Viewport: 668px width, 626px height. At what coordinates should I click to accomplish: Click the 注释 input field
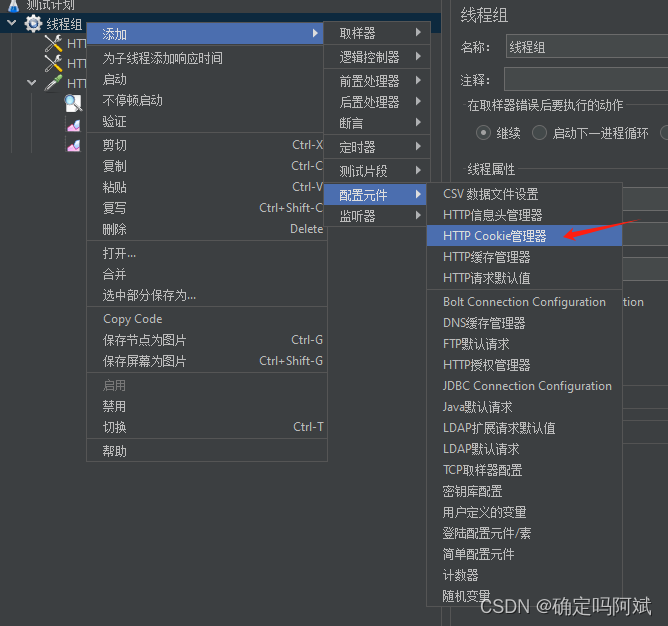click(586, 79)
